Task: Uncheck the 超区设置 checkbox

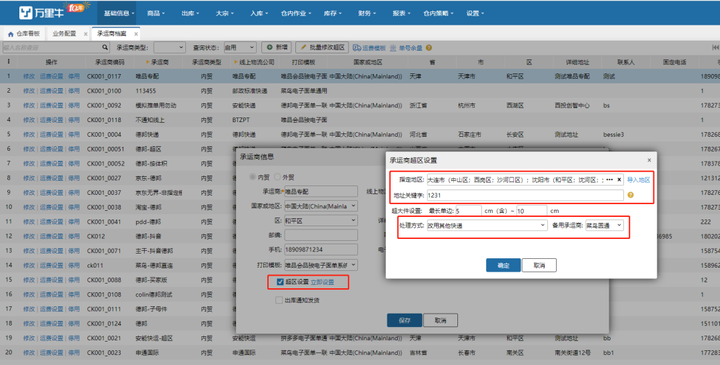Action: [x=280, y=282]
